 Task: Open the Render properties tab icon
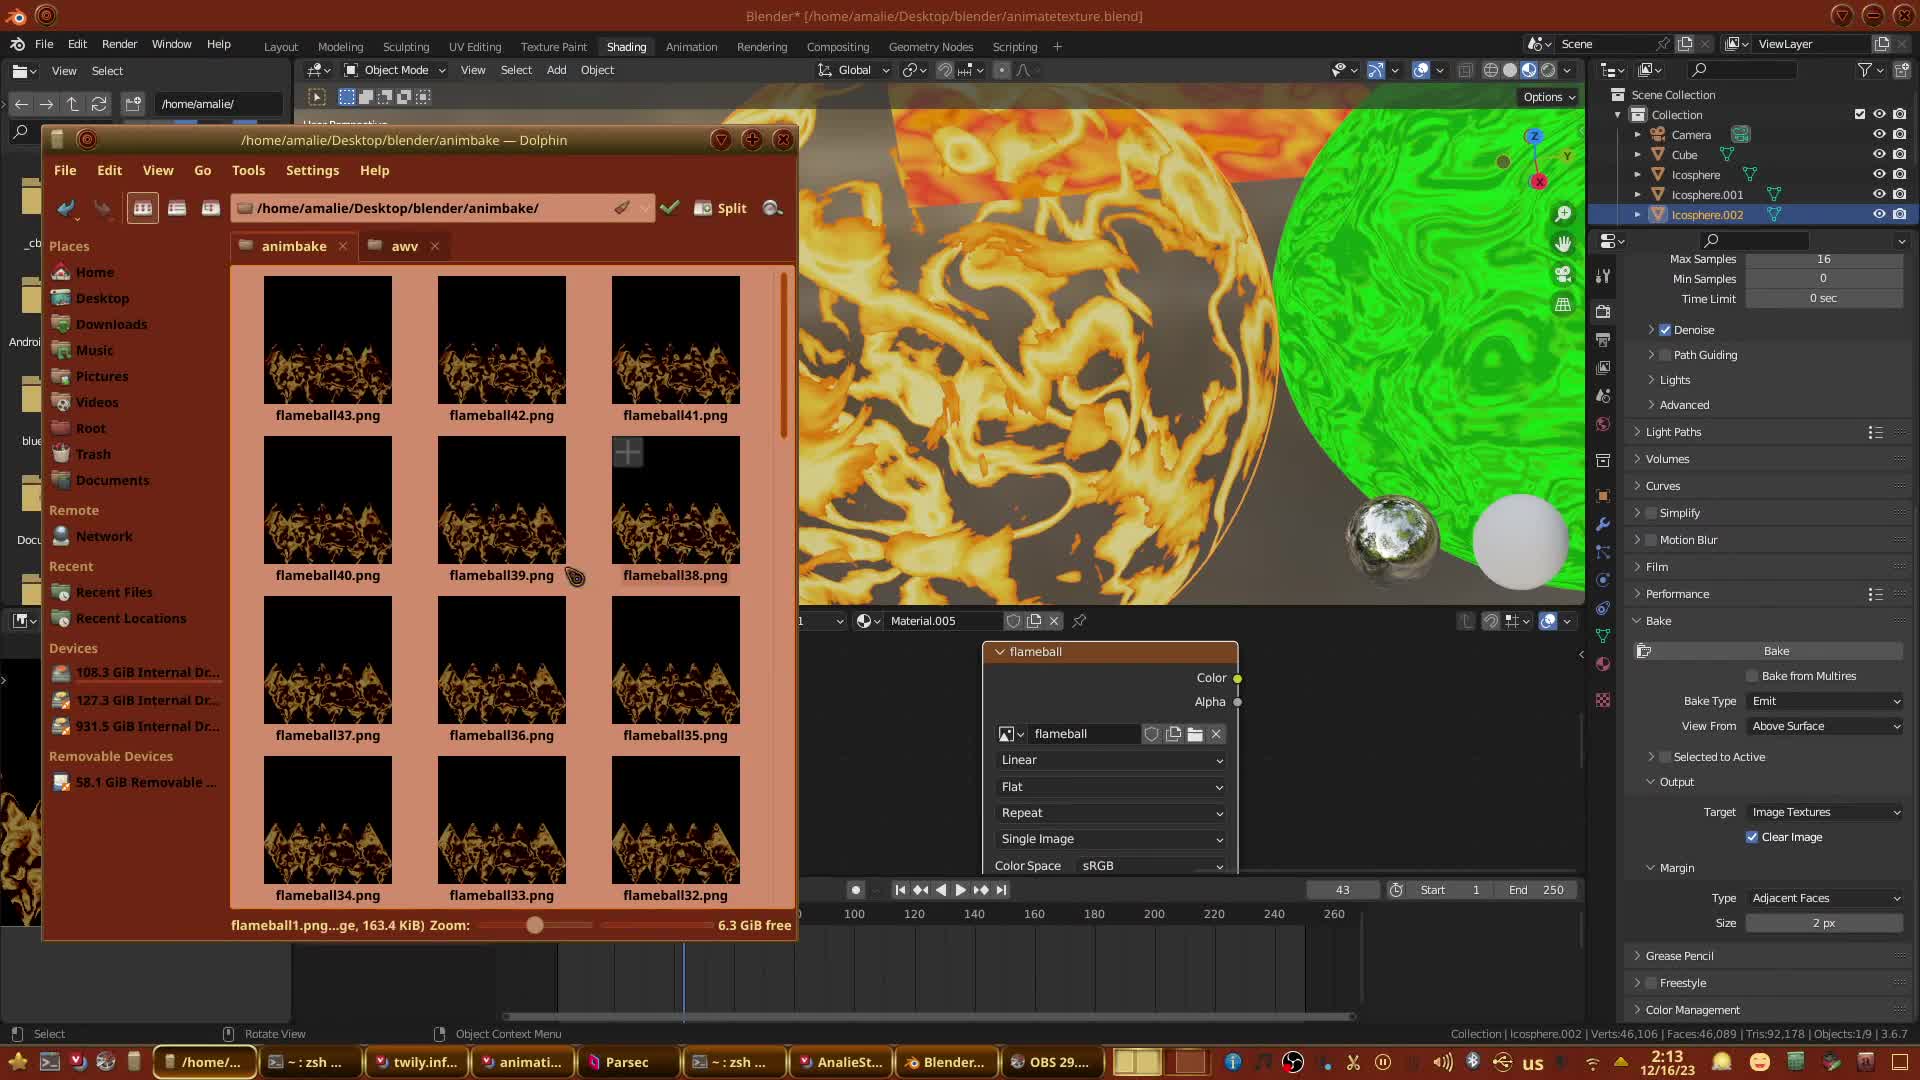pyautogui.click(x=1603, y=311)
